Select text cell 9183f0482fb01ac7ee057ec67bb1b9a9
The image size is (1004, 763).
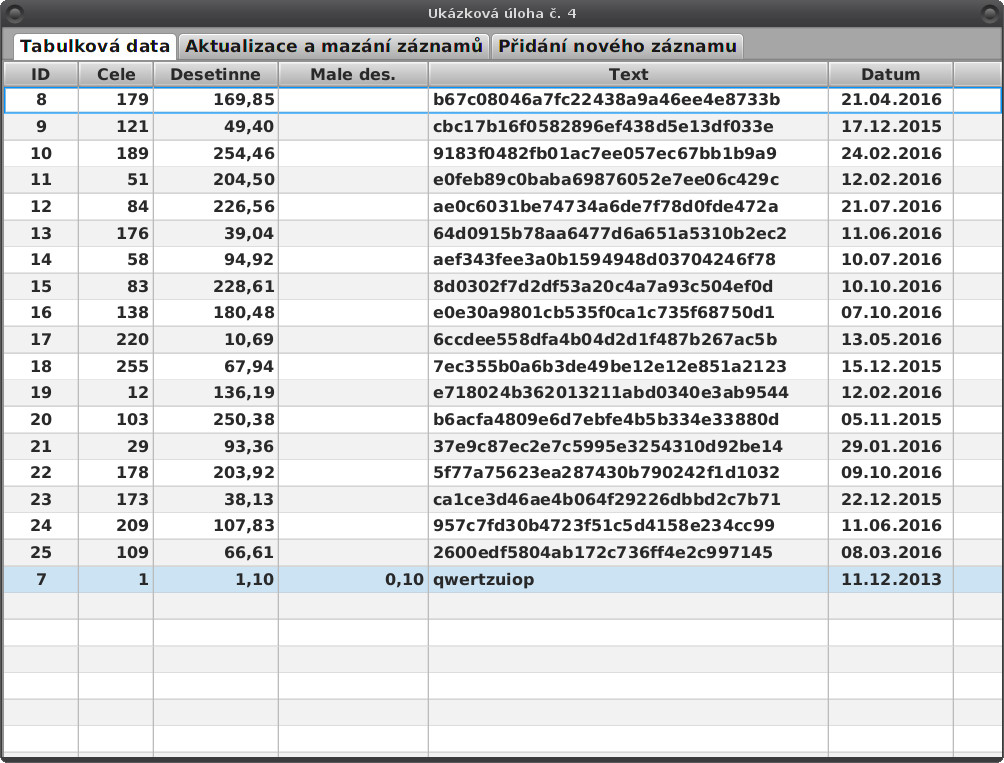[628, 154]
